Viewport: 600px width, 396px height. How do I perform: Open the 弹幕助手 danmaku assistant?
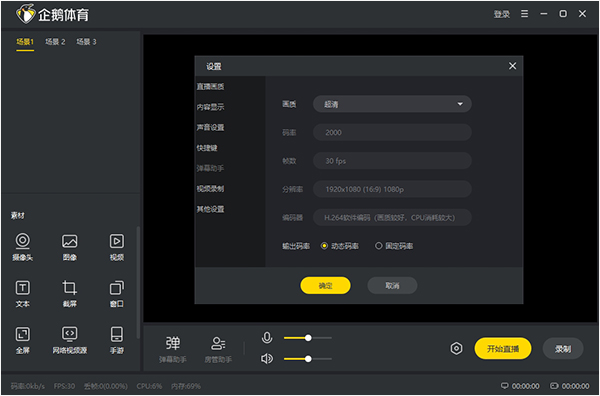[x=173, y=349]
